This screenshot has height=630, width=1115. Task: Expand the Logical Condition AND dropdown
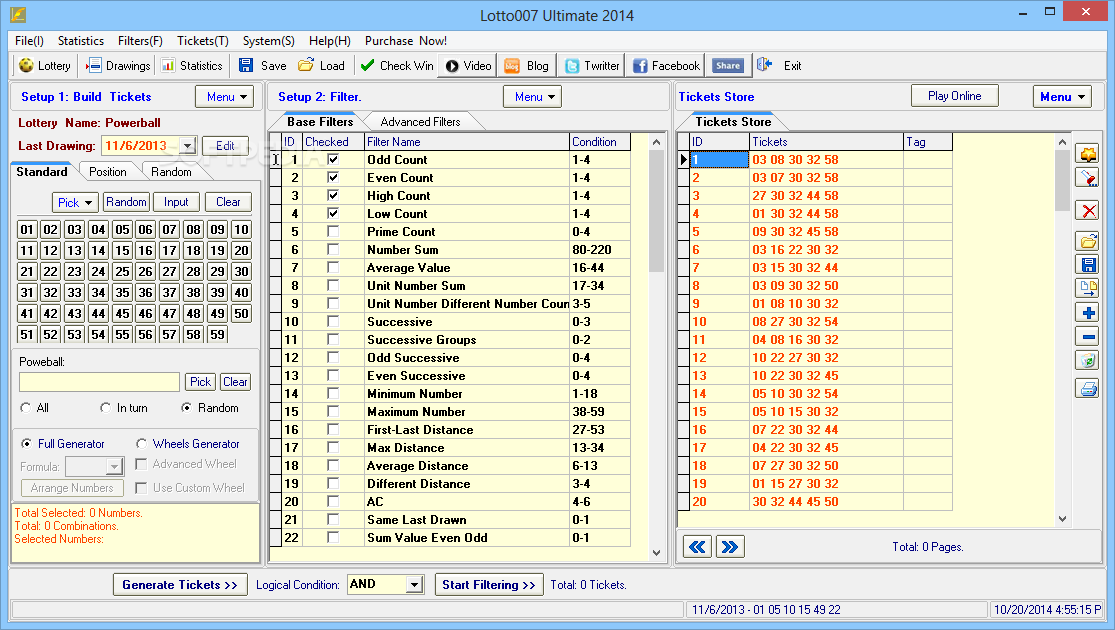414,584
